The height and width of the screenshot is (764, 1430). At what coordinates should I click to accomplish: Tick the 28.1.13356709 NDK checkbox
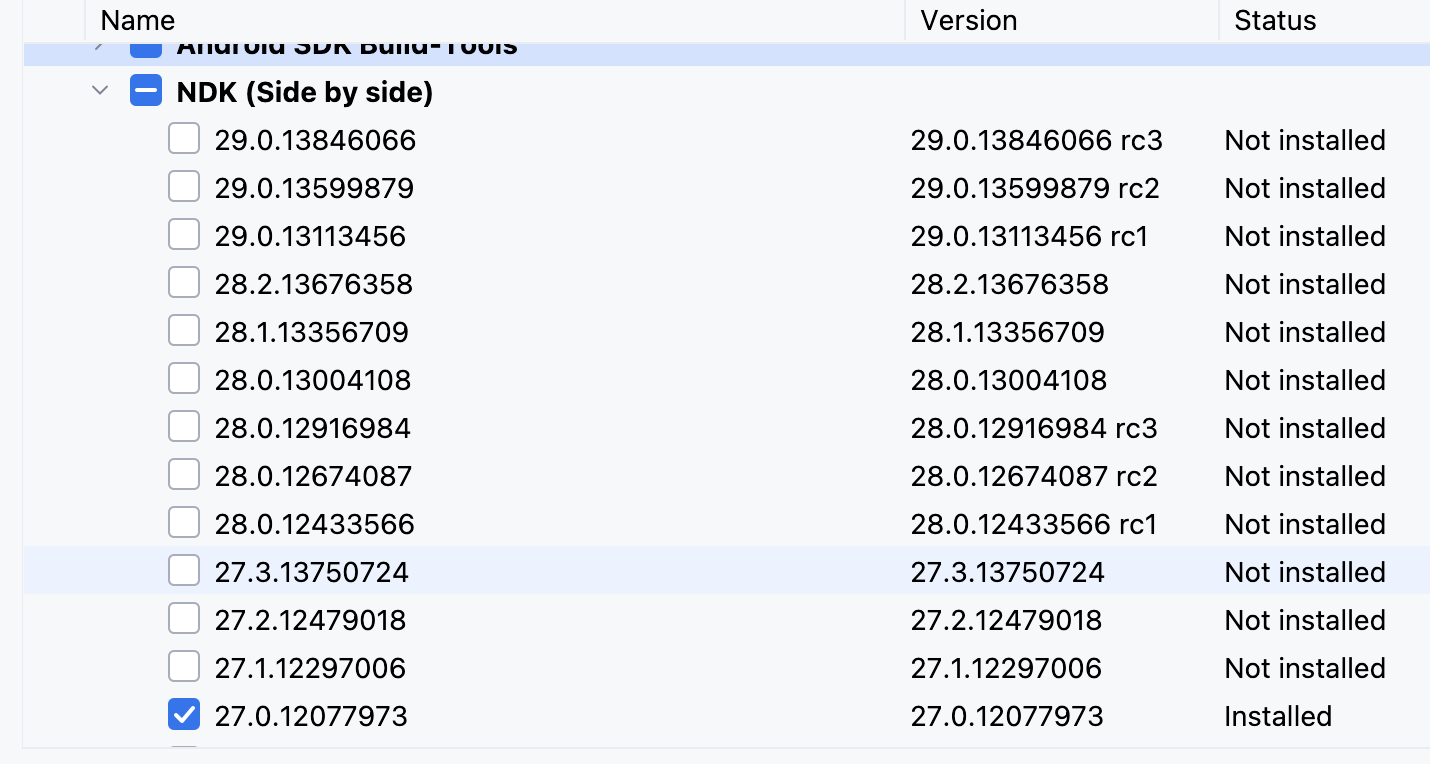coord(184,331)
